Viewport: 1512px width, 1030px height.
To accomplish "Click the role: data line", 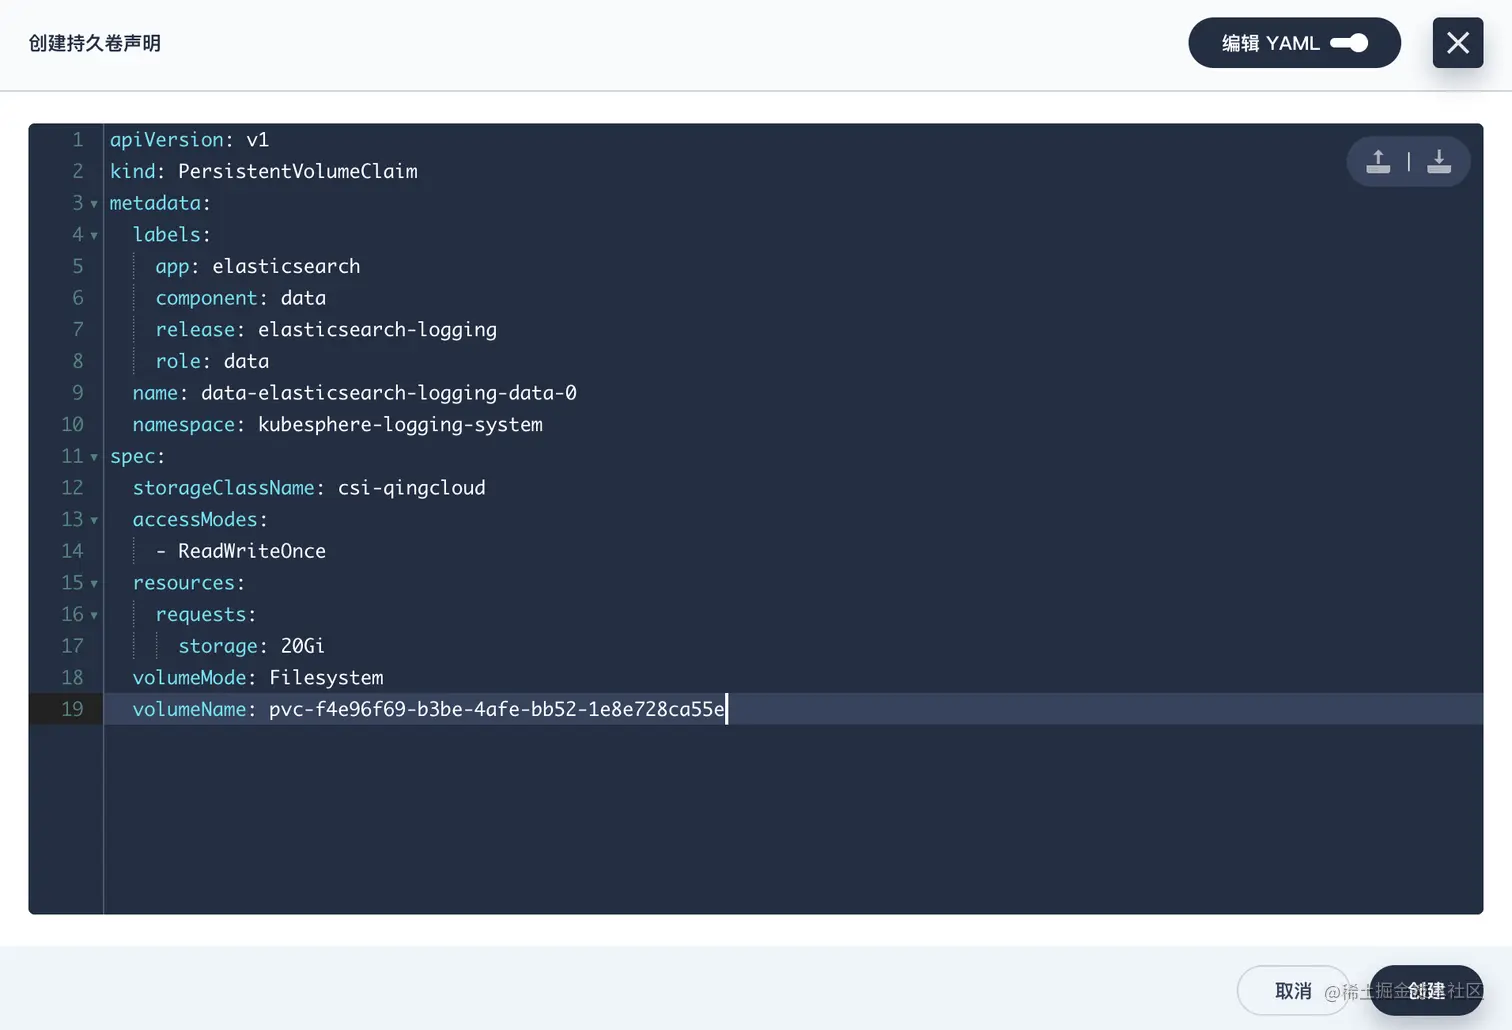I will tap(212, 361).
